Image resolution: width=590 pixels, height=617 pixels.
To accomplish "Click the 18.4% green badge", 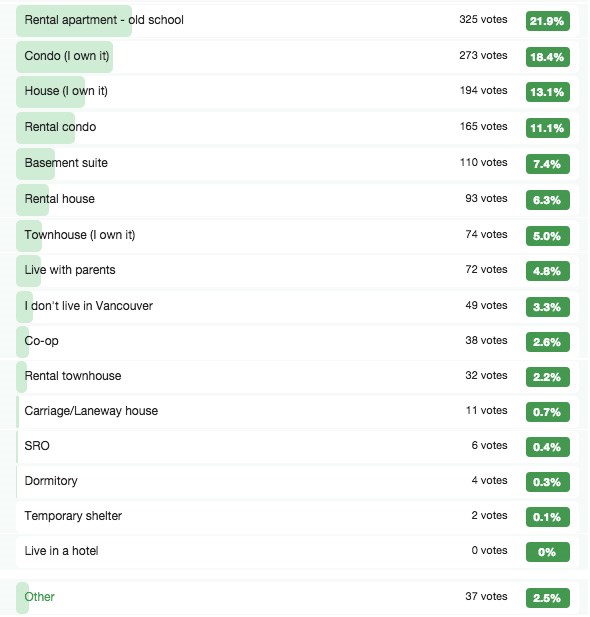I will tap(547, 57).
